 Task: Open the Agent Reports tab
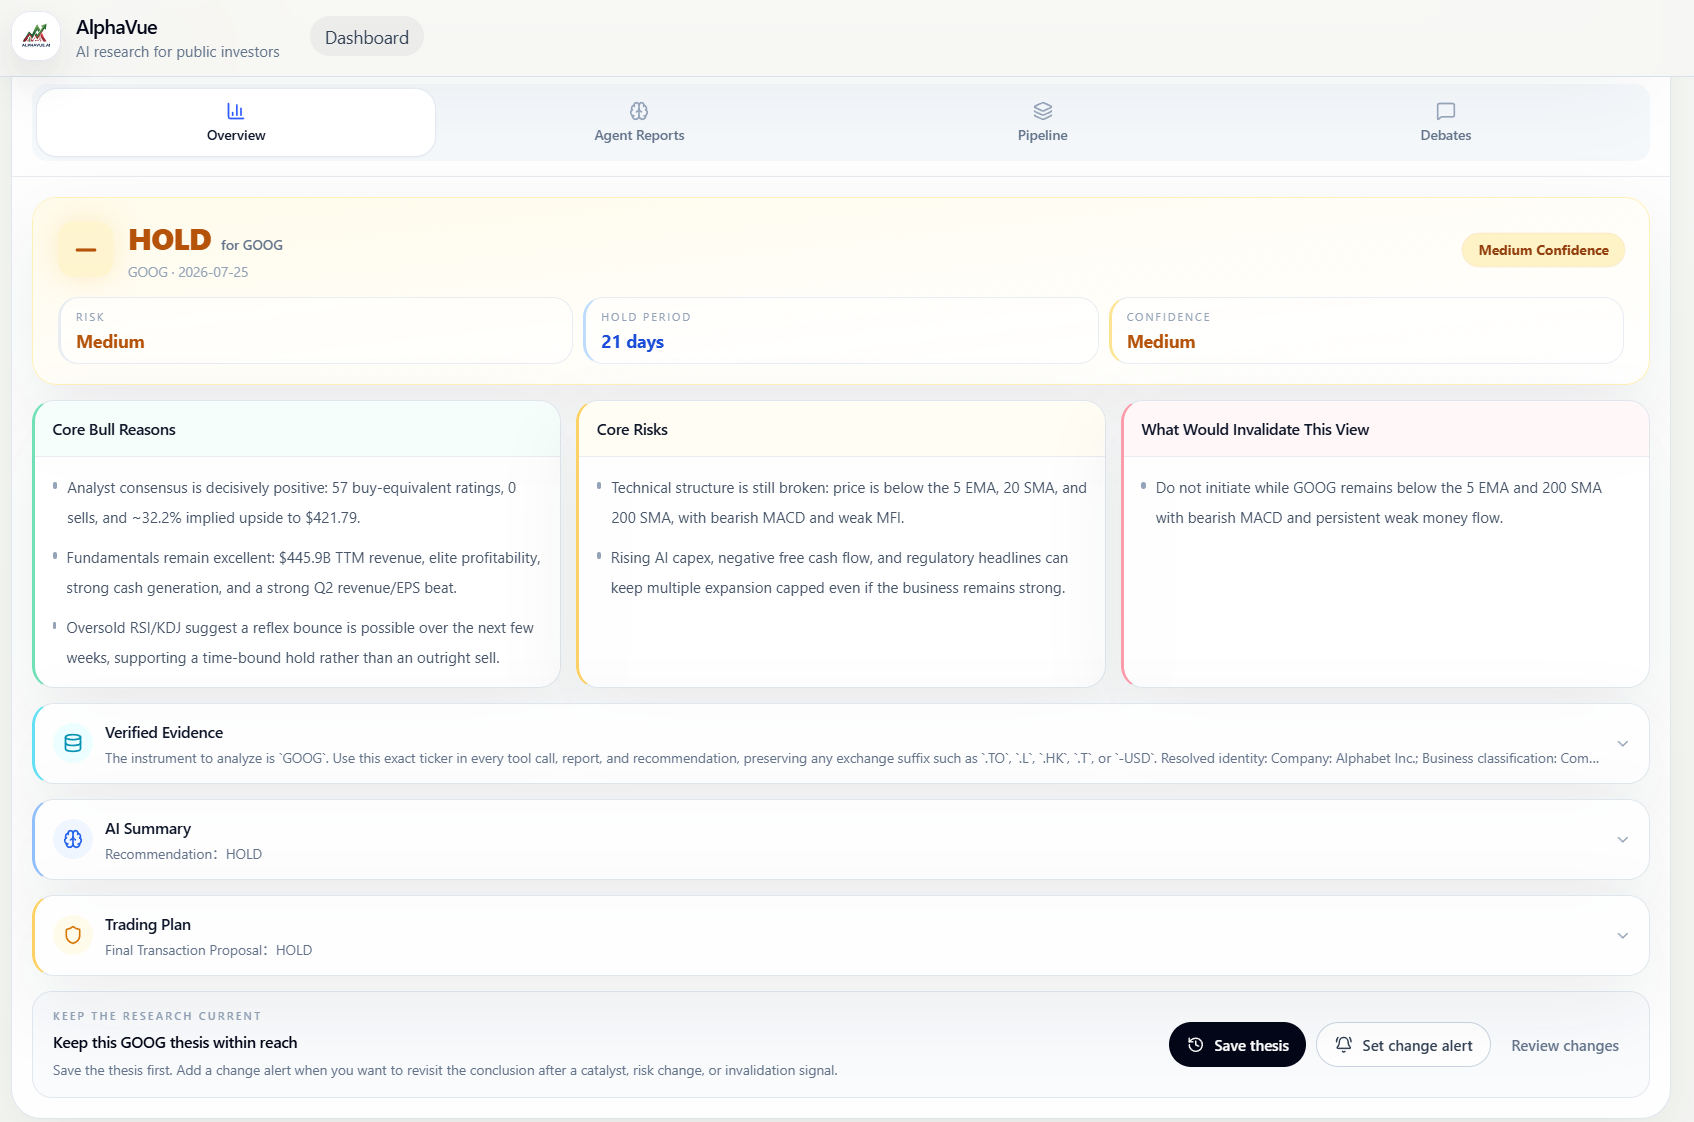pyautogui.click(x=639, y=122)
